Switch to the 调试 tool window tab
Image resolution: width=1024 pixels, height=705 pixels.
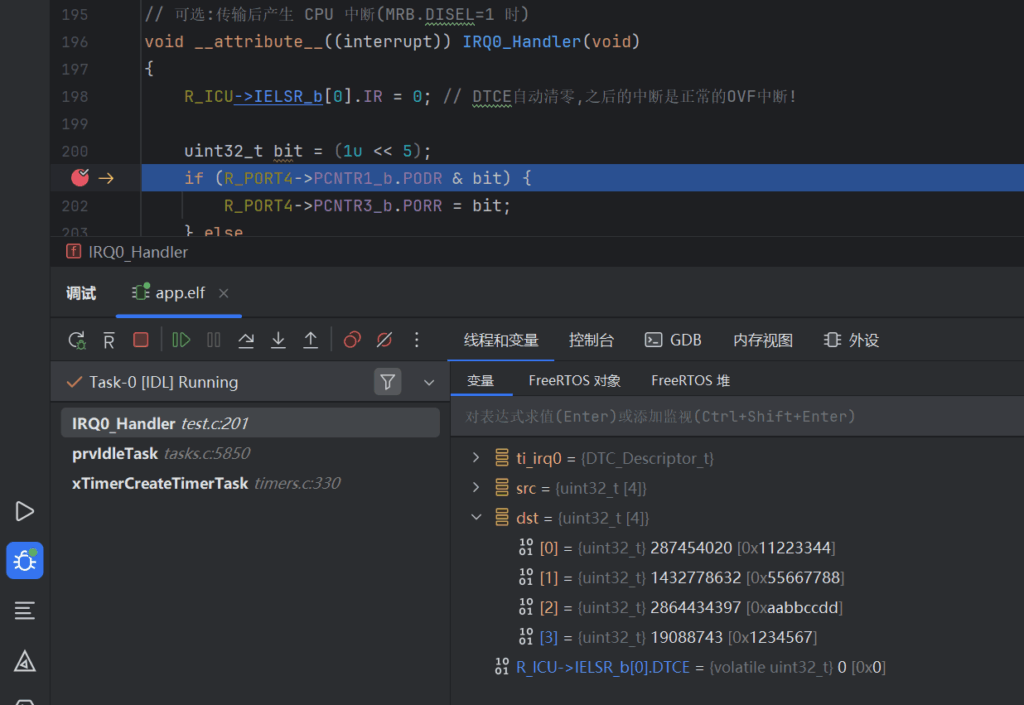81,293
